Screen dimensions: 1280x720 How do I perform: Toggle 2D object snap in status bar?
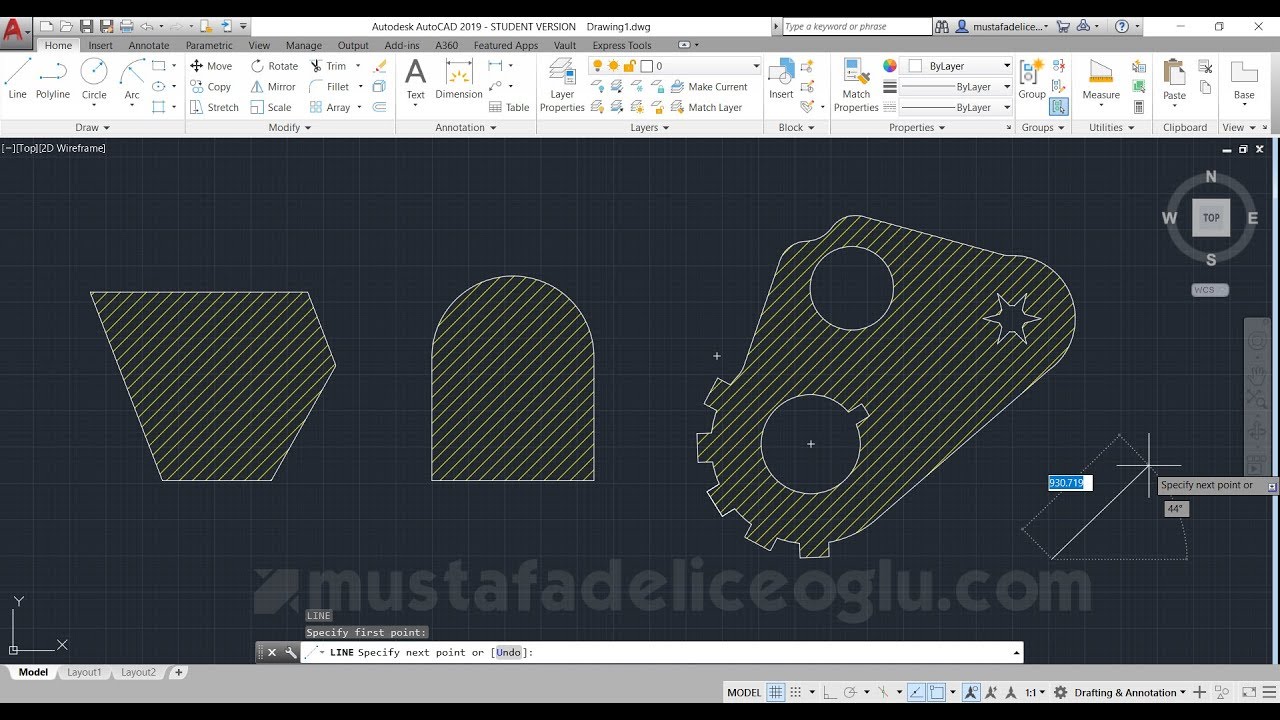(x=938, y=692)
